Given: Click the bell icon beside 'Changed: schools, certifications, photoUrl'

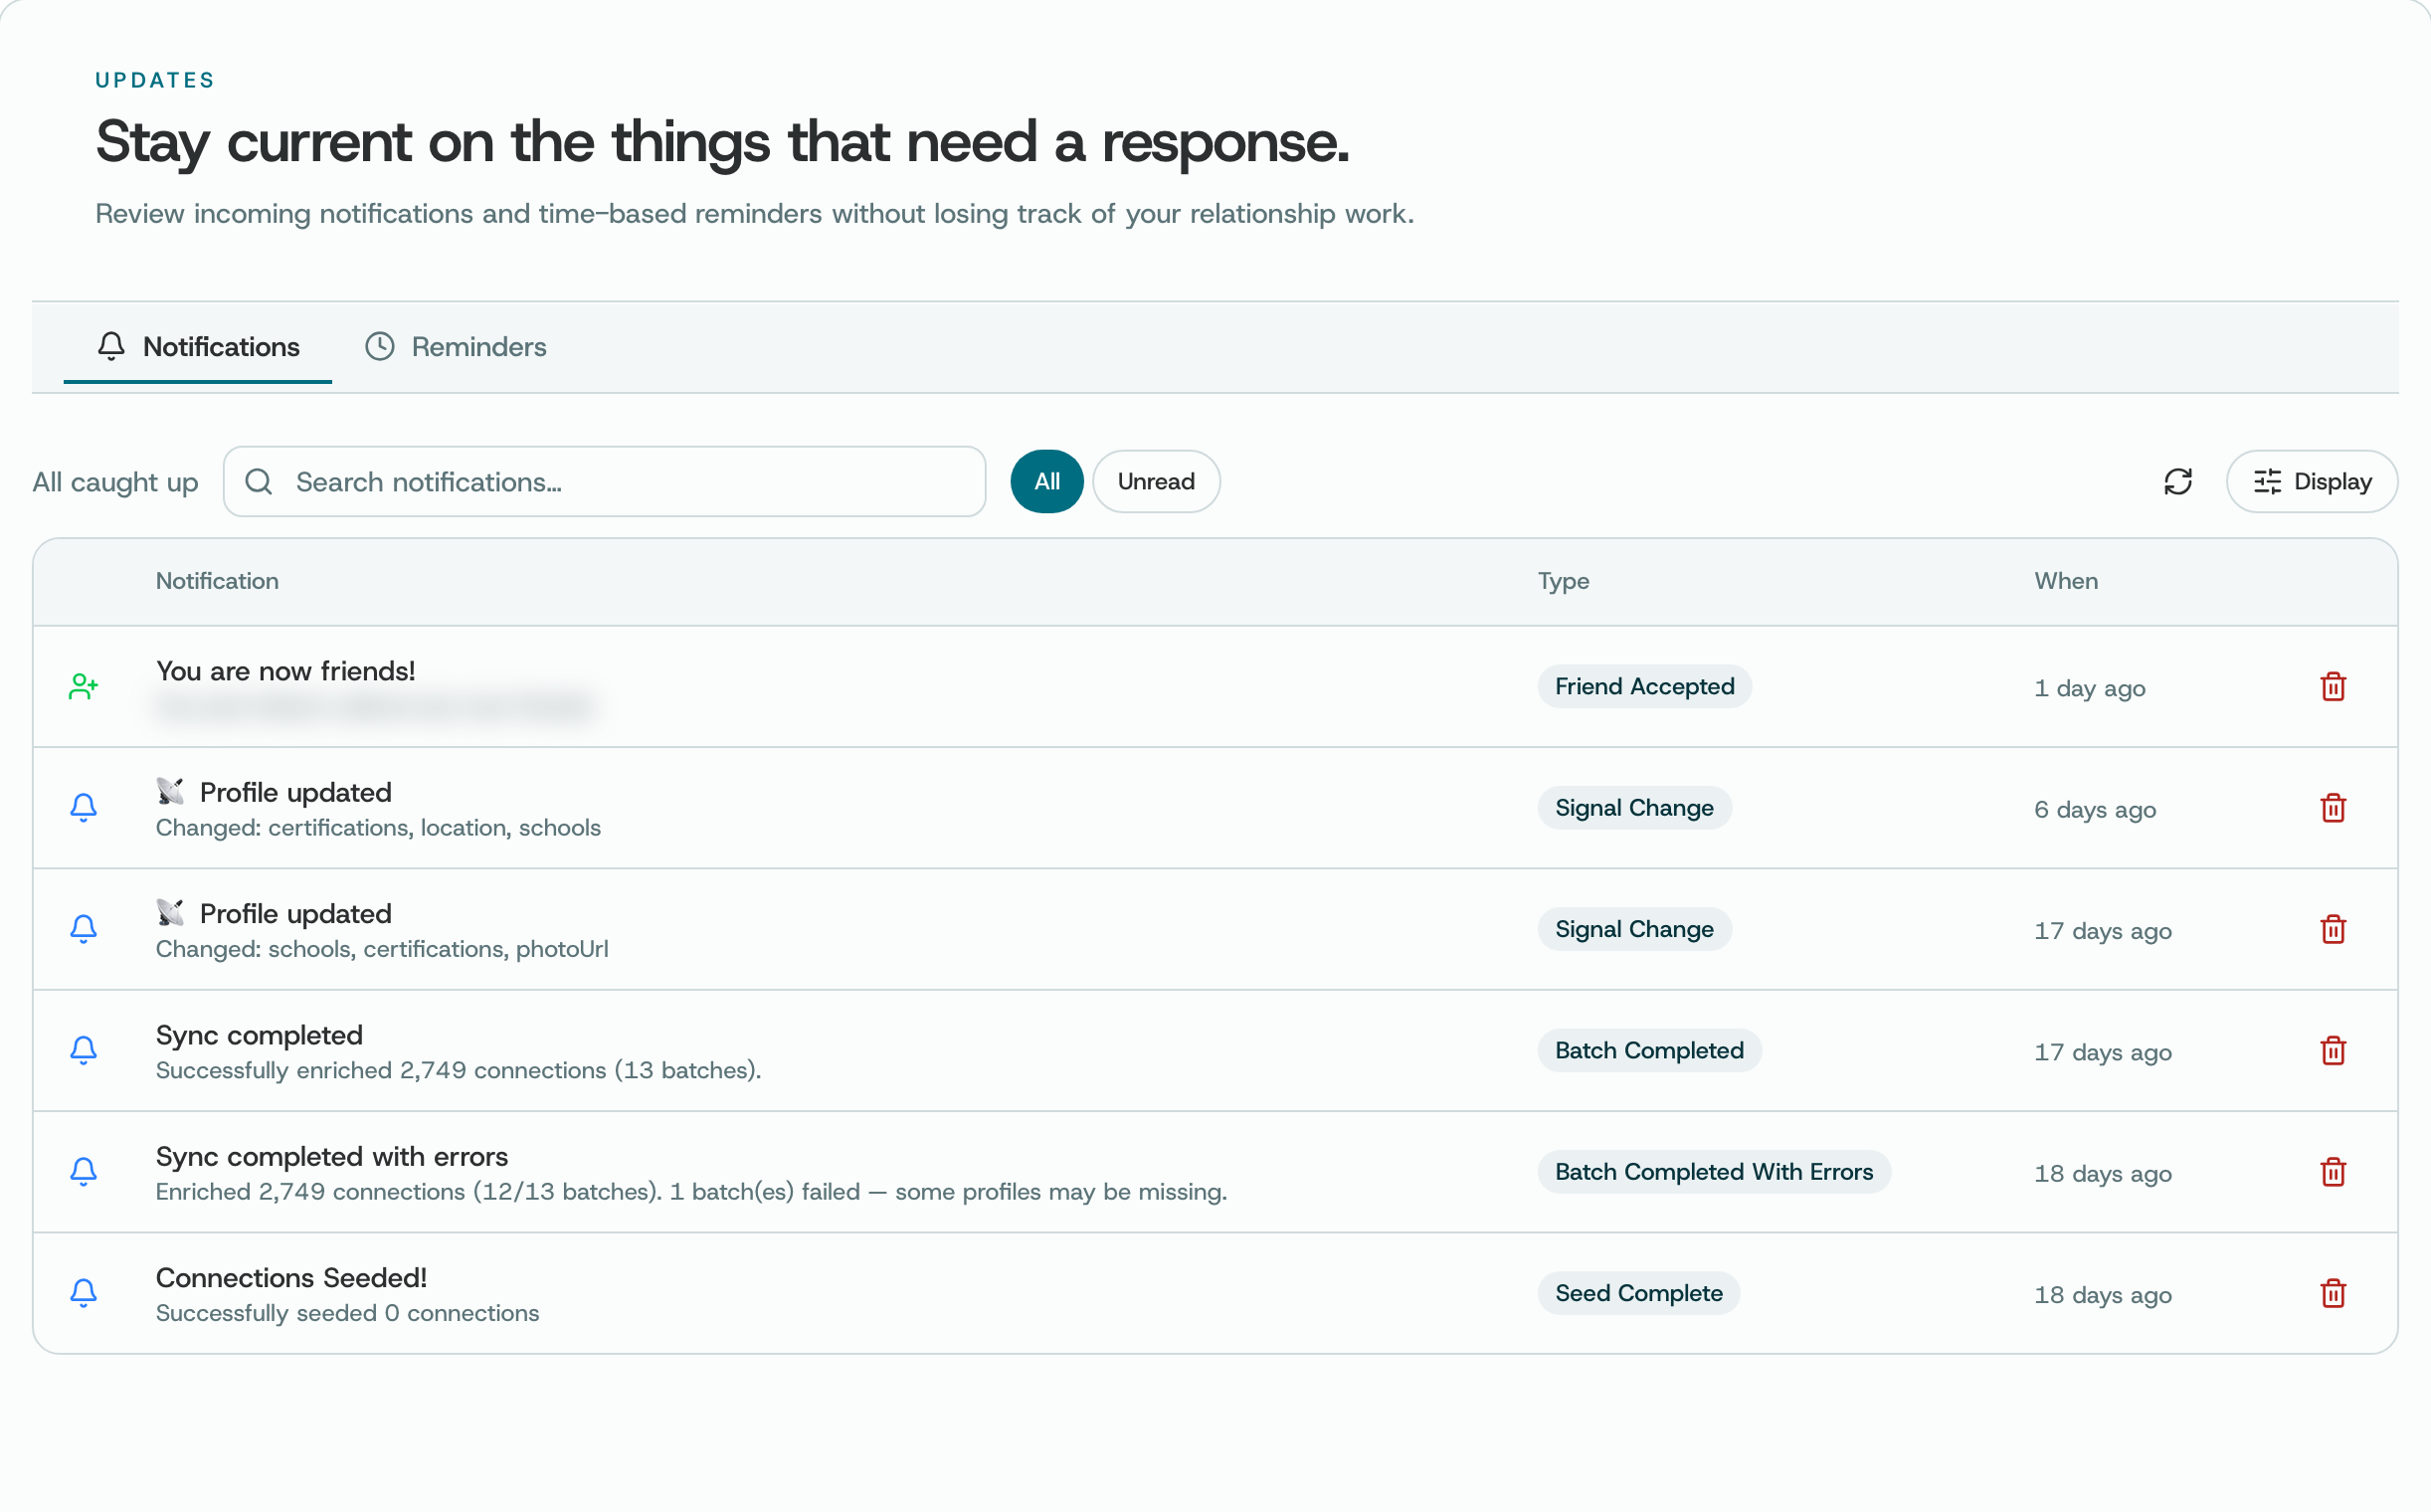Looking at the screenshot, I should pyautogui.click(x=84, y=929).
